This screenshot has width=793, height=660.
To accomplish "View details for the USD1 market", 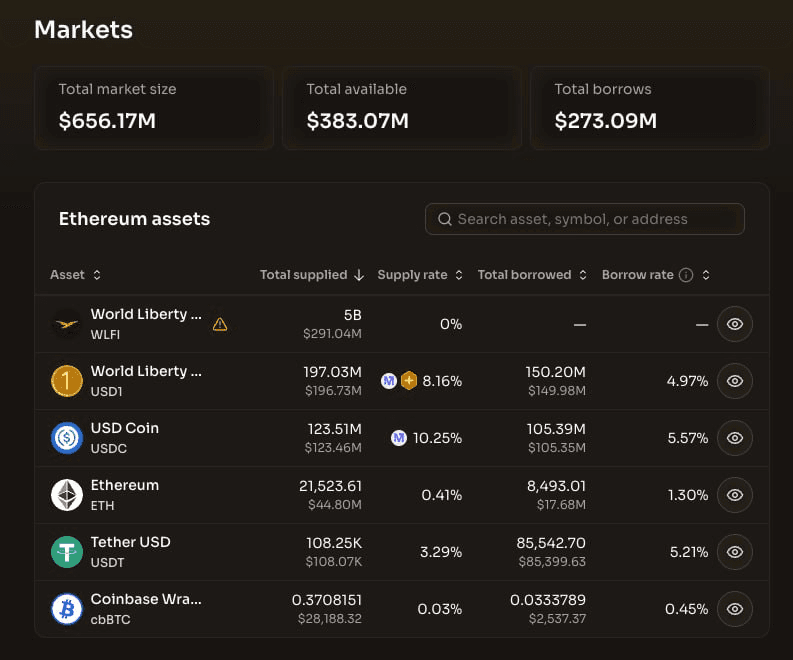I will coord(735,381).
